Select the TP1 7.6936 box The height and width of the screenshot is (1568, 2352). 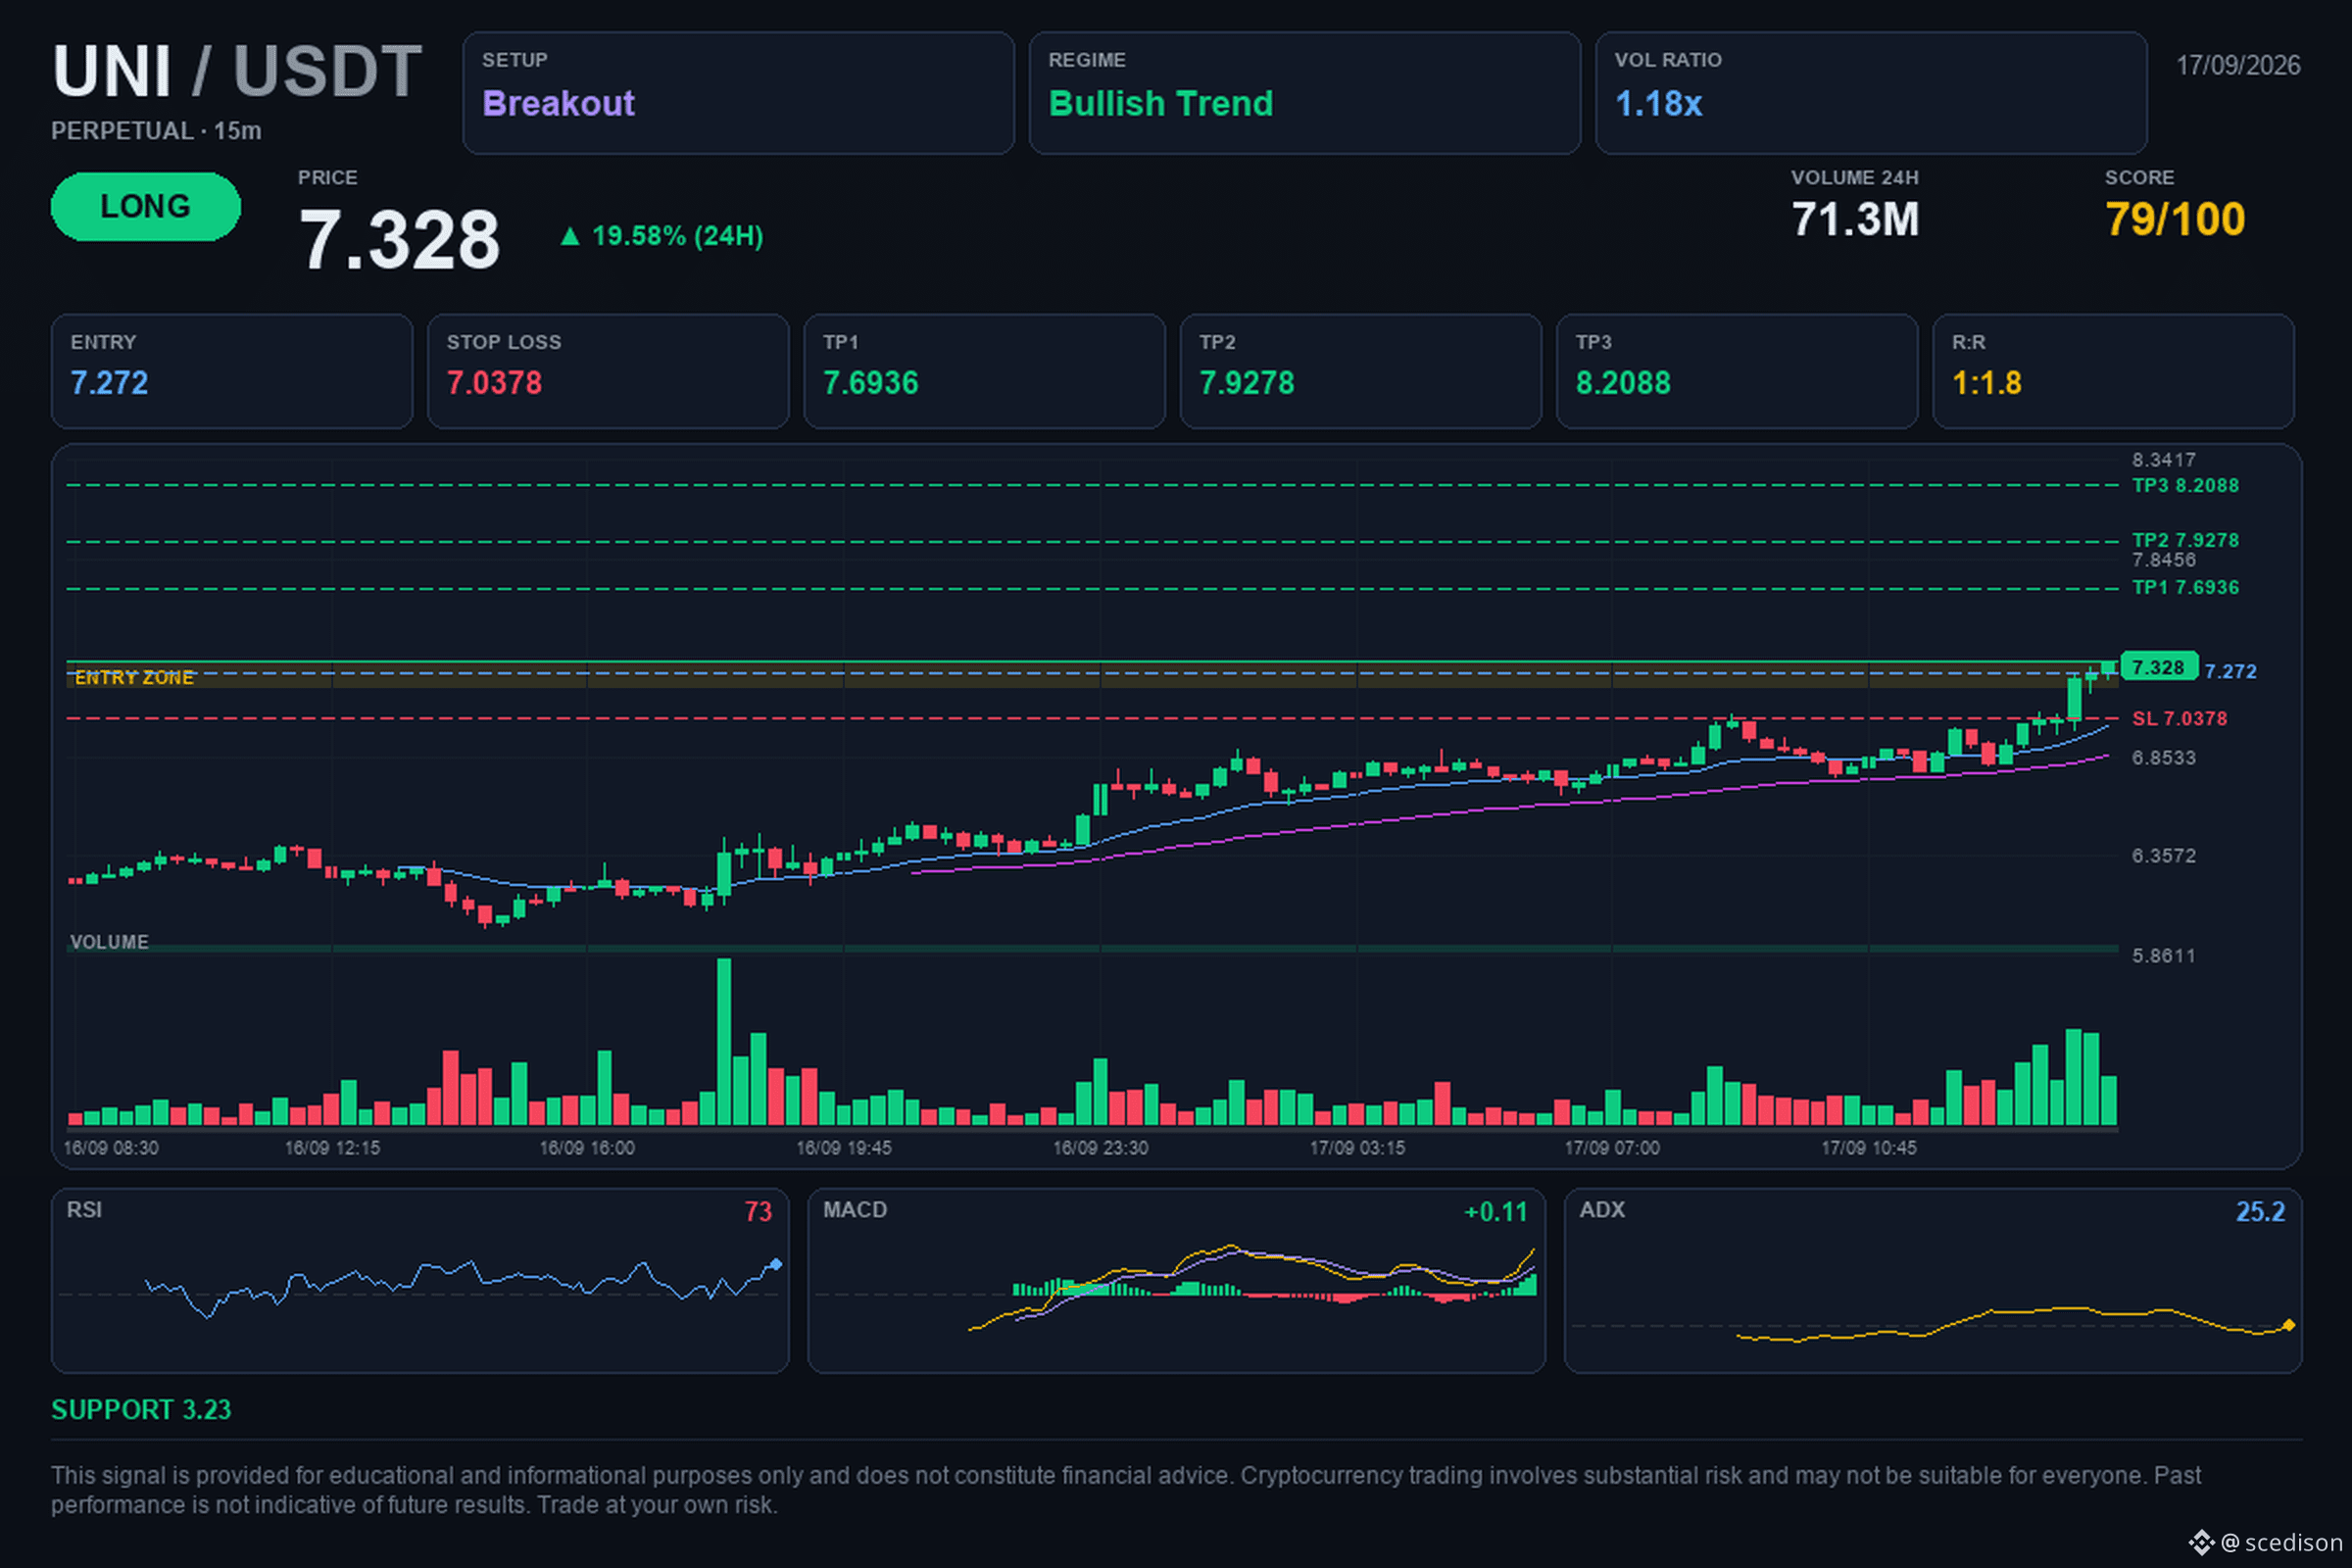[x=984, y=371]
